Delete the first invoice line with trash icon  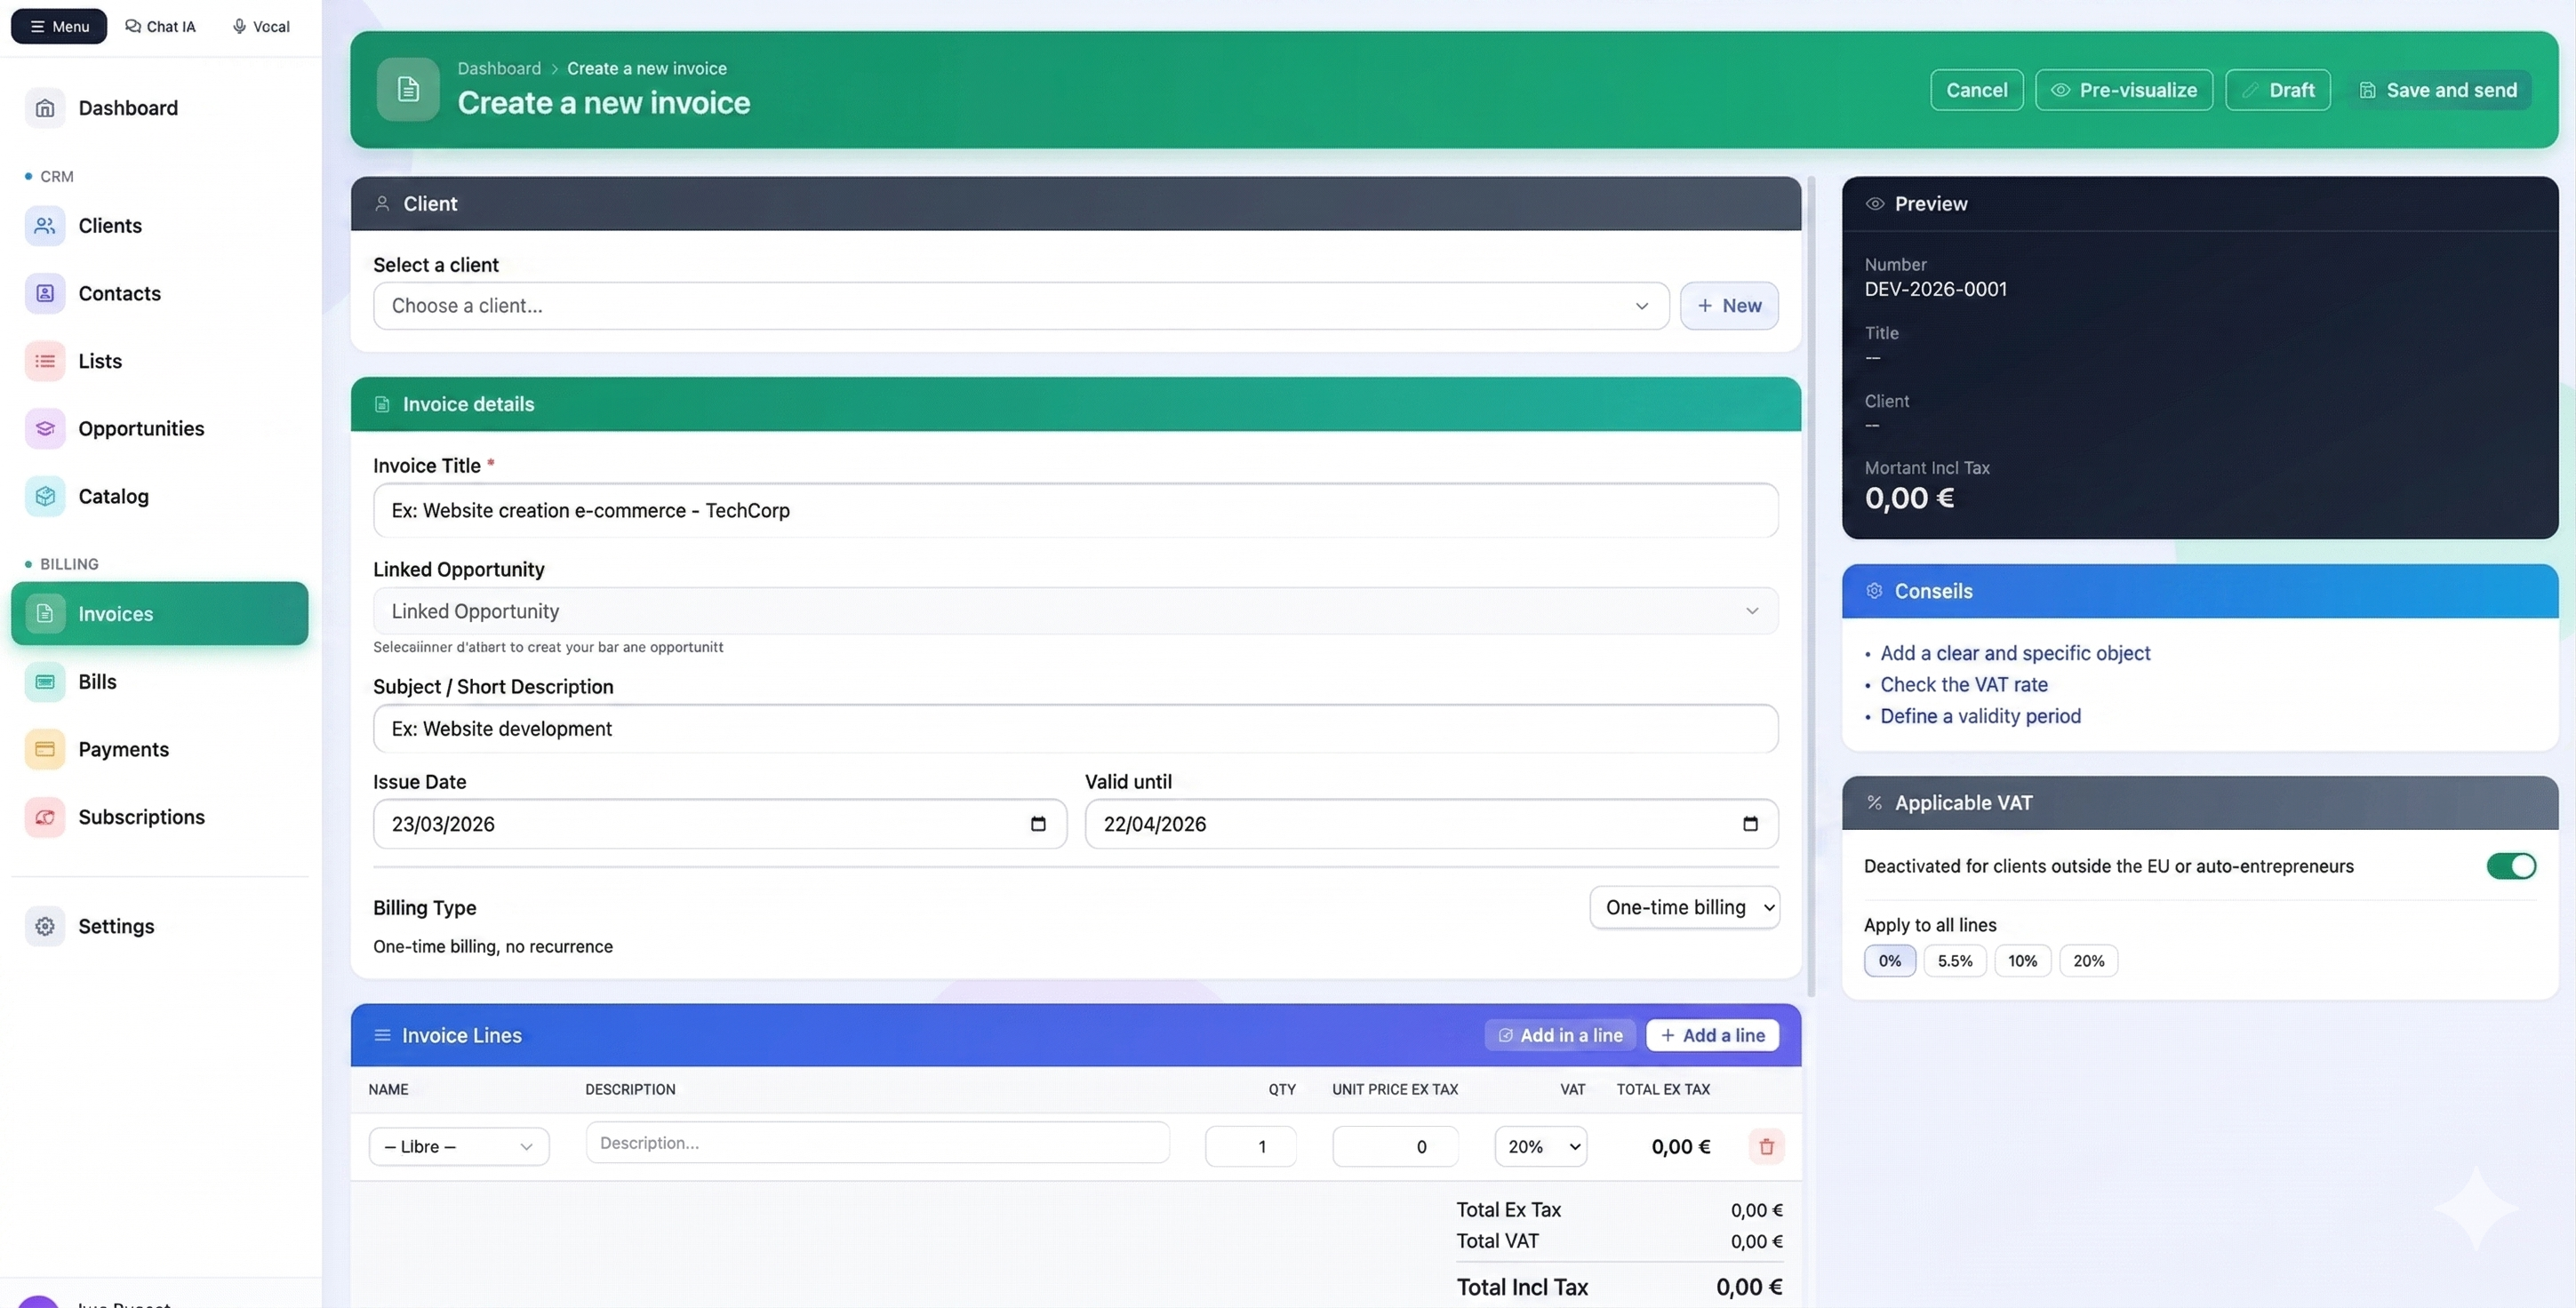coord(1766,1147)
